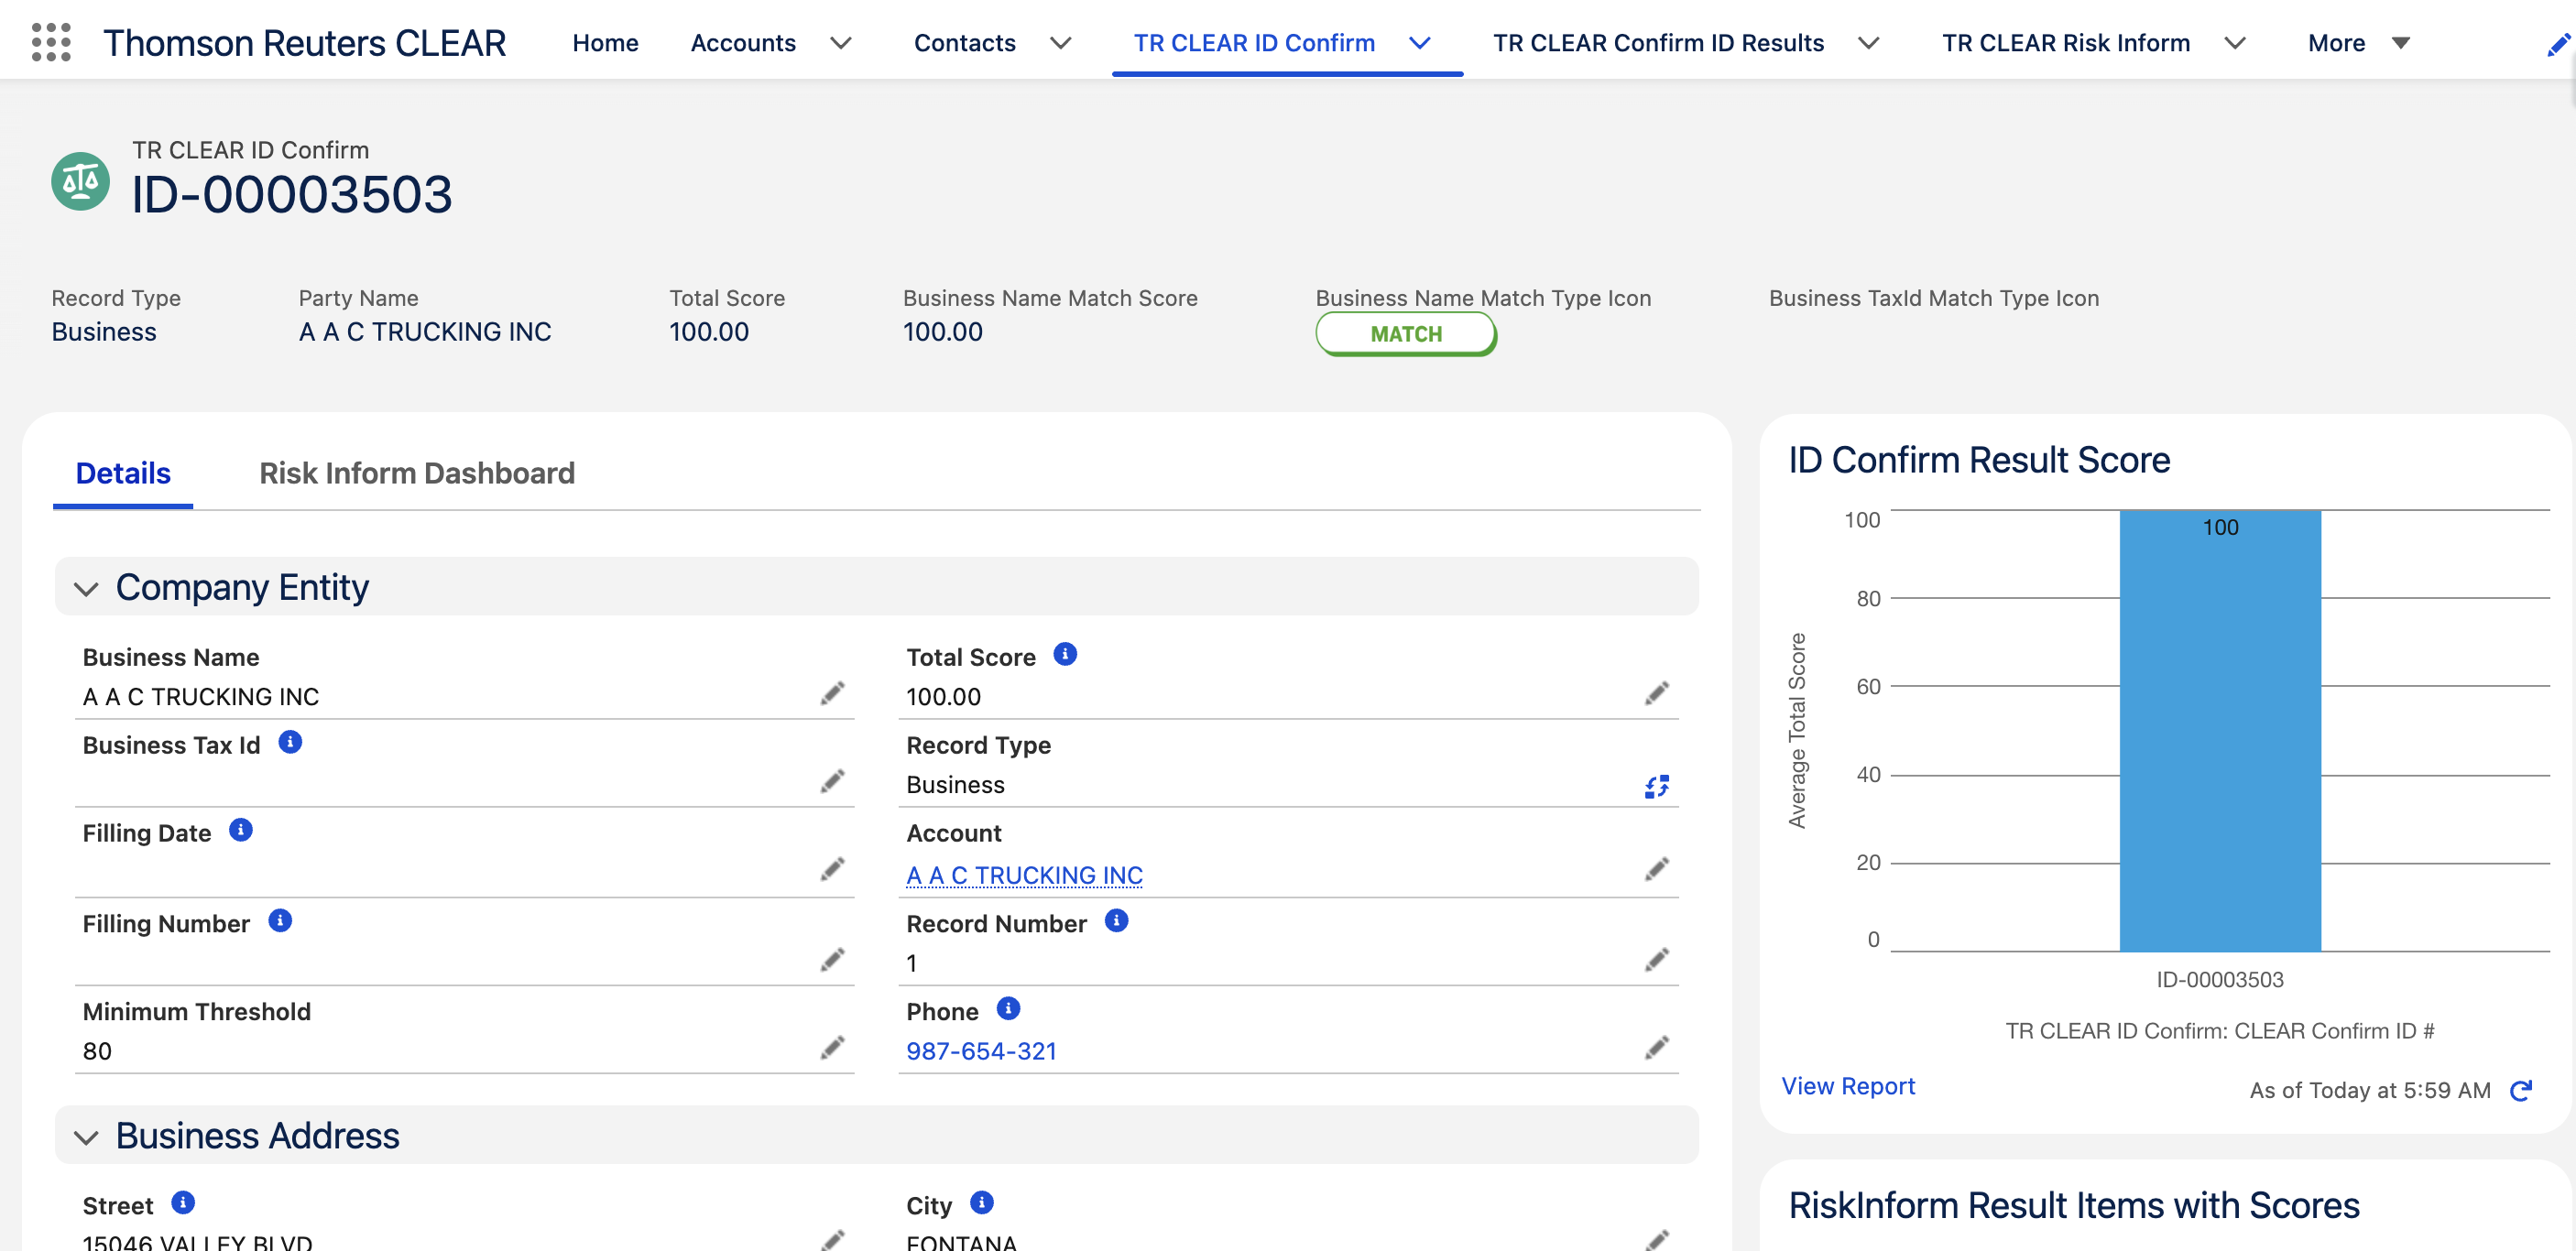Screen dimensions: 2576x1251
Task: Show info tooltip for Filling Date
Action: coord(241,831)
